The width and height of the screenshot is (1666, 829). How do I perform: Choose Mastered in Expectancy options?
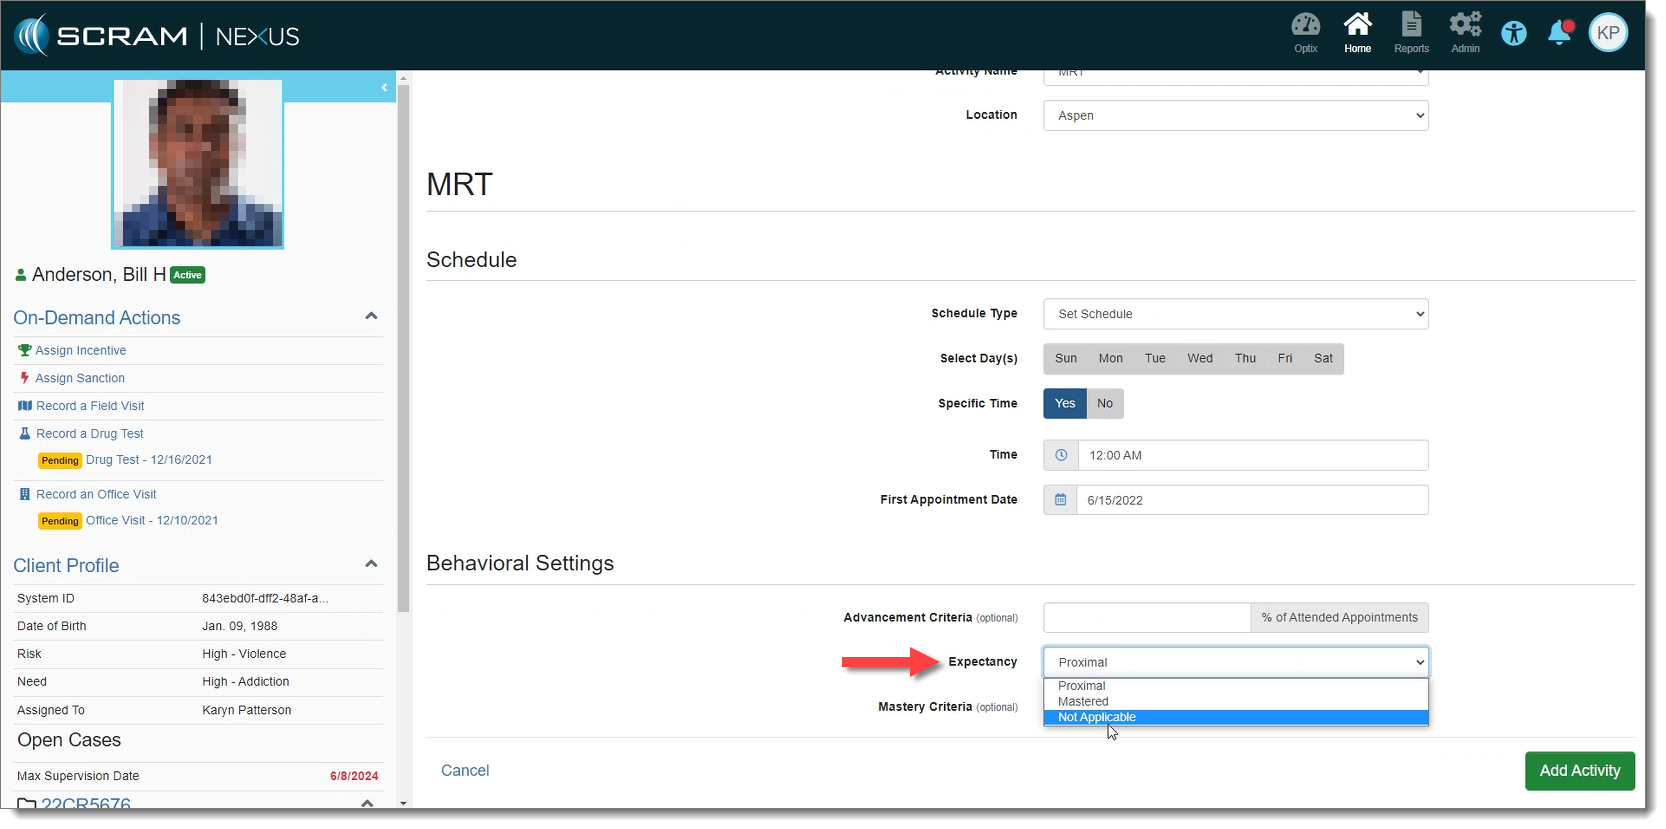[x=1083, y=702]
